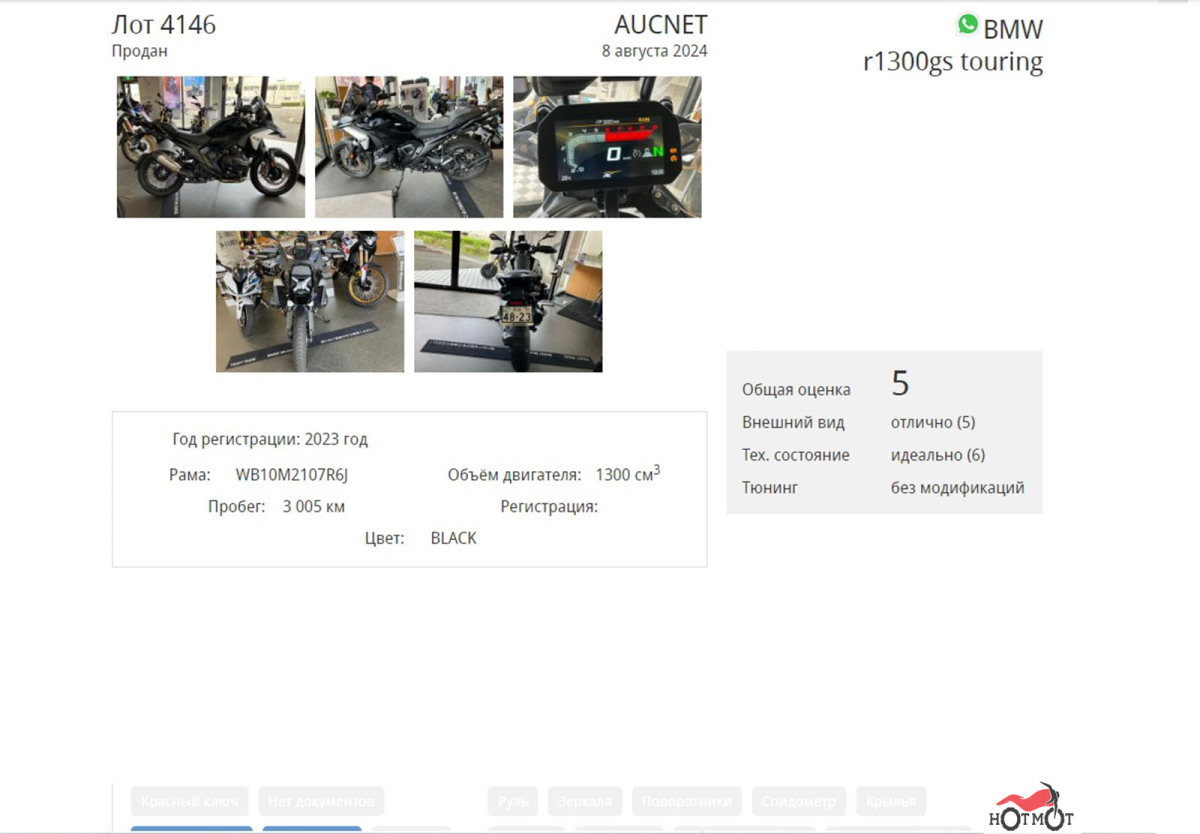Image resolution: width=1200 pixels, height=834 pixels.
Task: Click the 'Красный ключ' tag
Action: [x=190, y=801]
